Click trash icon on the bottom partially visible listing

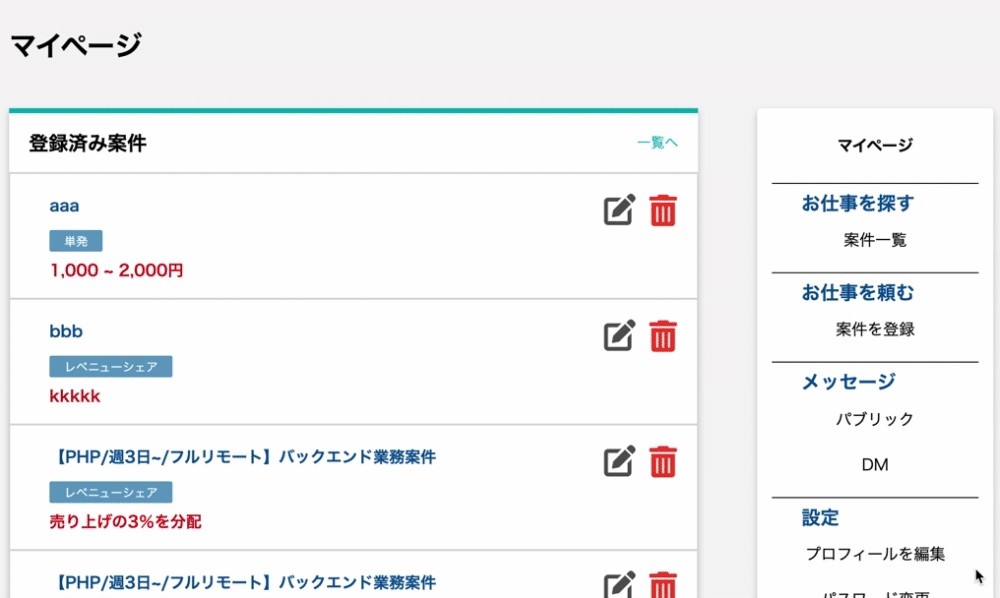coord(663,585)
